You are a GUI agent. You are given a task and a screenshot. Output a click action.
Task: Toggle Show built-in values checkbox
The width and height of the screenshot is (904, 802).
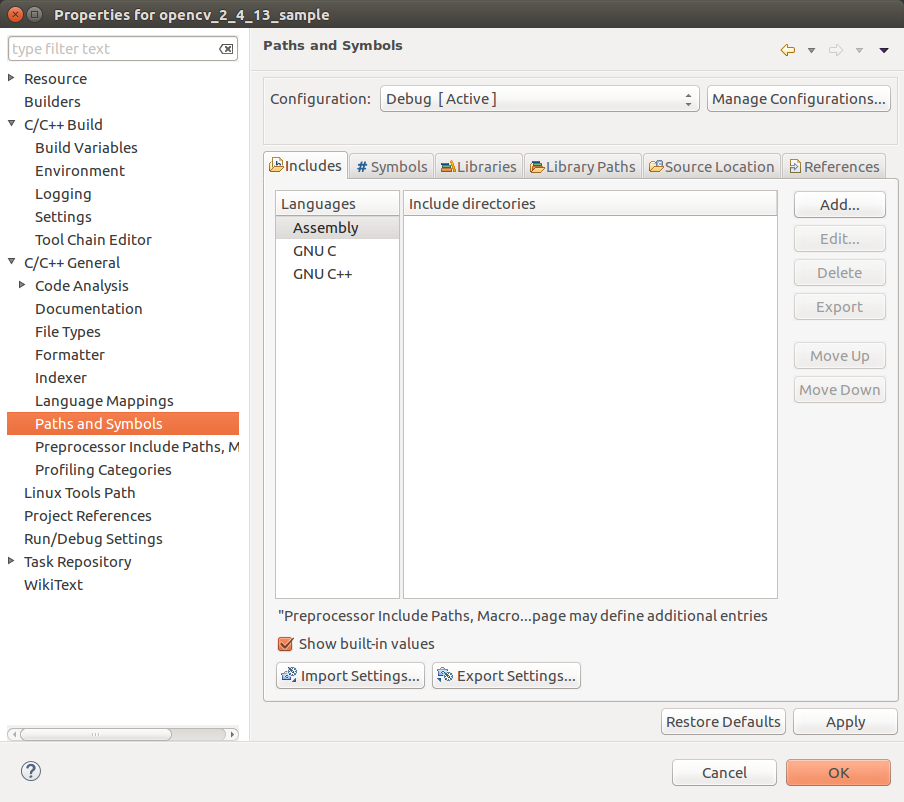[x=285, y=643]
